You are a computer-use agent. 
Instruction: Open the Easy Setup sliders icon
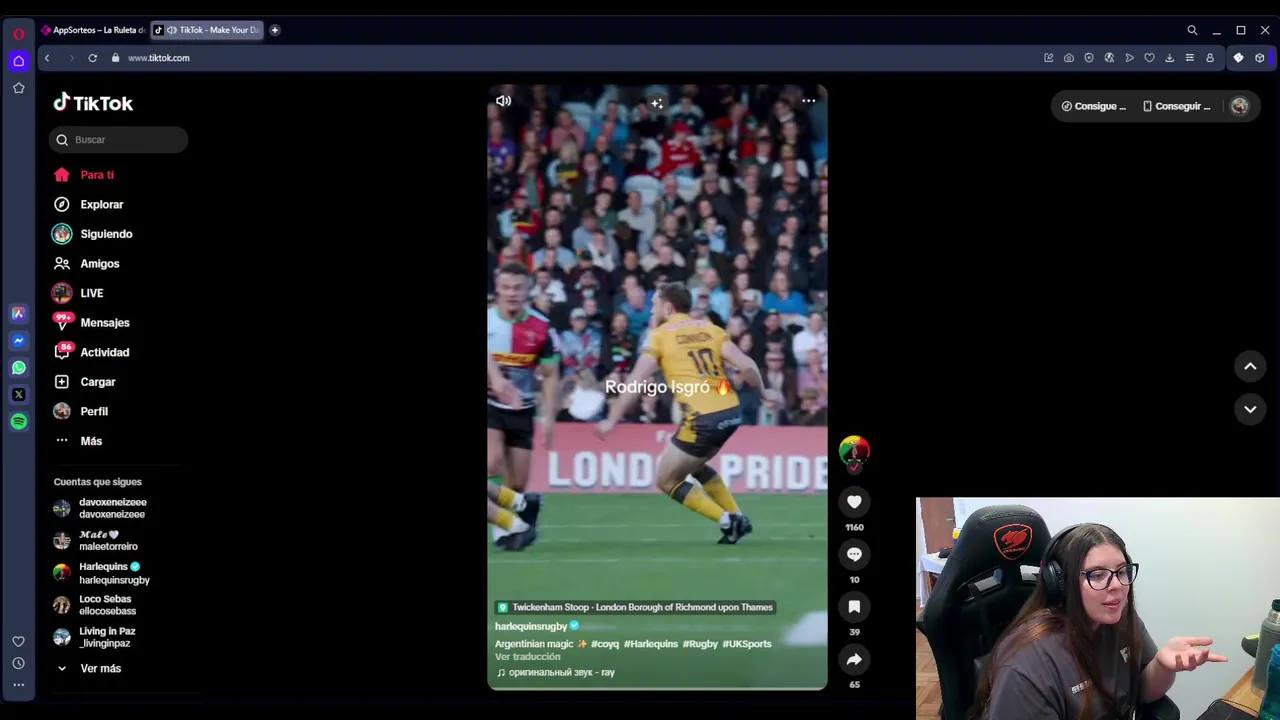point(1189,58)
